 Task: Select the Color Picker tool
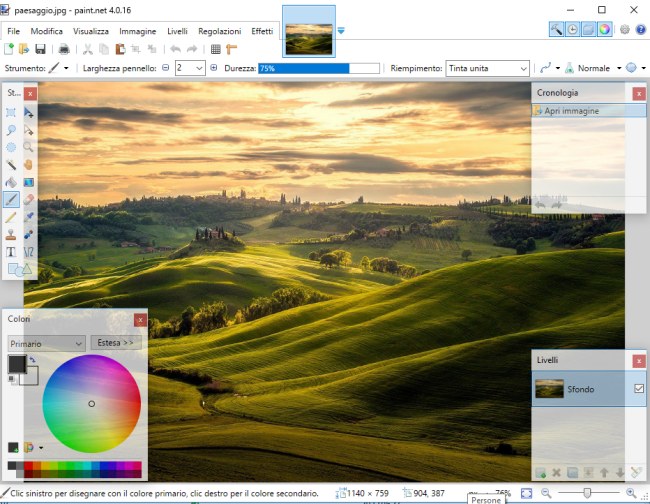[28, 217]
